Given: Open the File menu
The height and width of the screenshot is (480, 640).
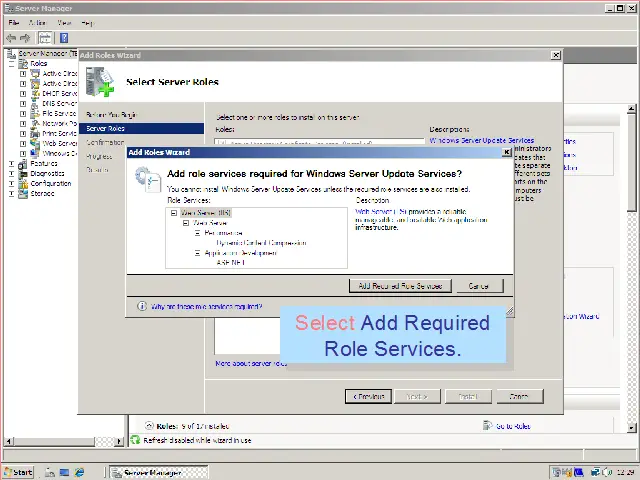Looking at the screenshot, I should 14,22.
